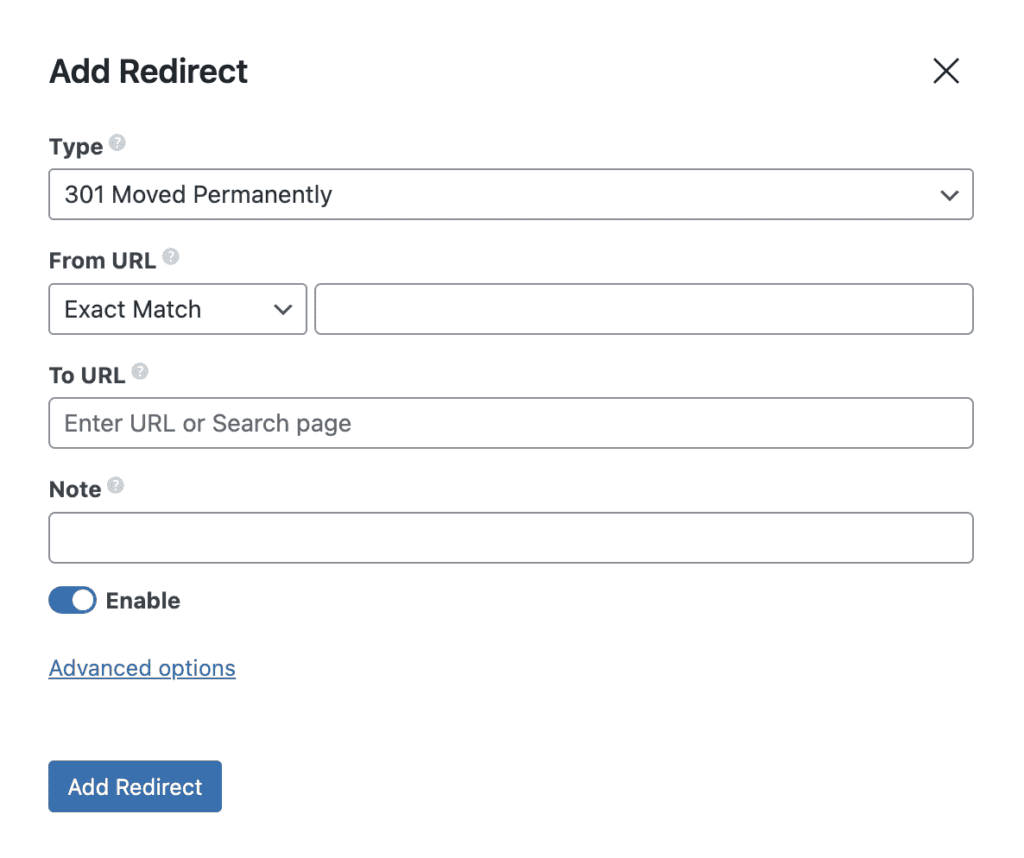View help for the To URL field
The image size is (1024, 858).
[x=139, y=371]
